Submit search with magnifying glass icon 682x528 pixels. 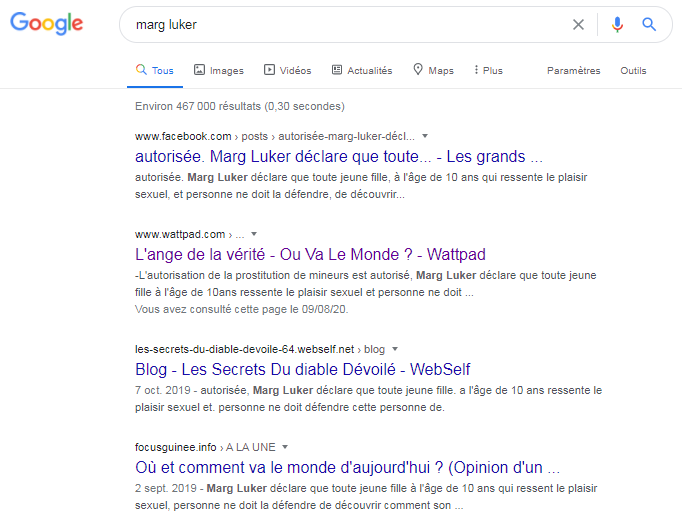pos(649,24)
